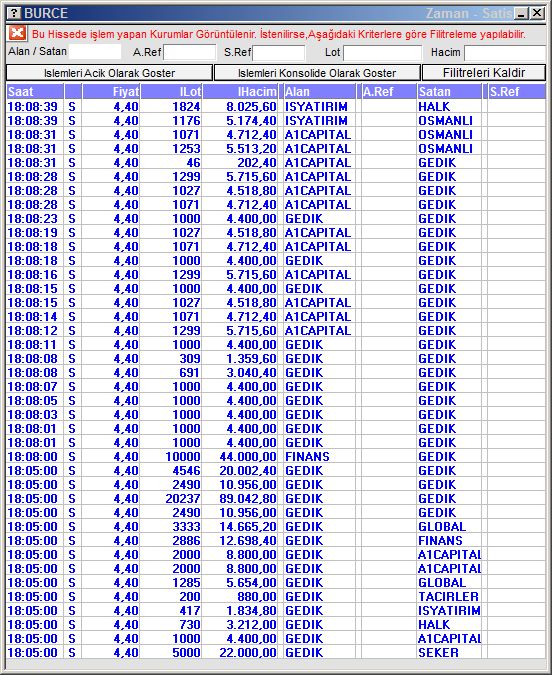Click time 18:08:14
The height and width of the screenshot is (675, 552).
pos(33,316)
